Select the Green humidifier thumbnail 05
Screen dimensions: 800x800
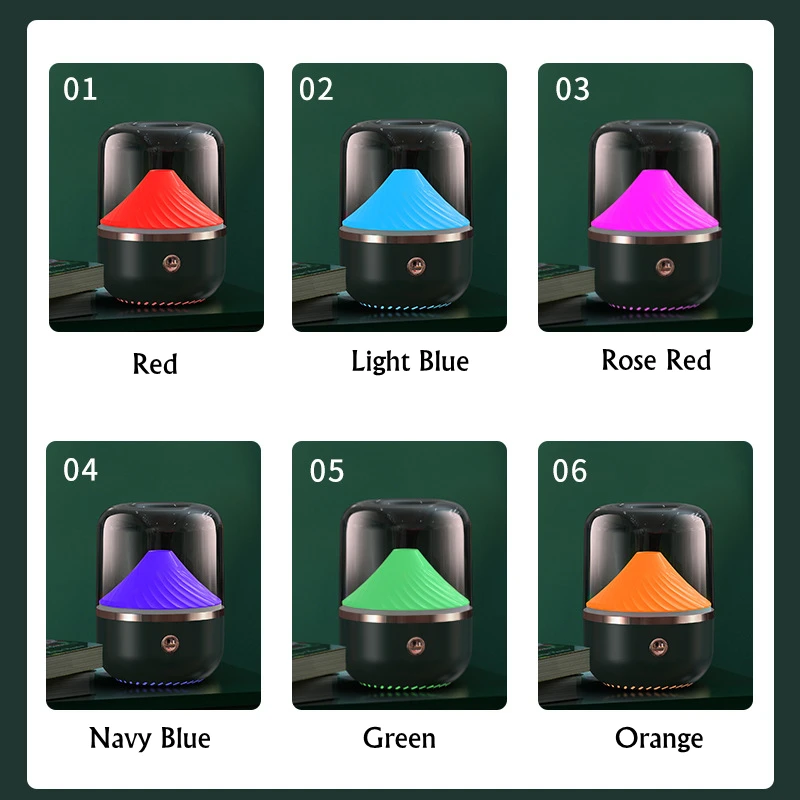[x=399, y=575]
